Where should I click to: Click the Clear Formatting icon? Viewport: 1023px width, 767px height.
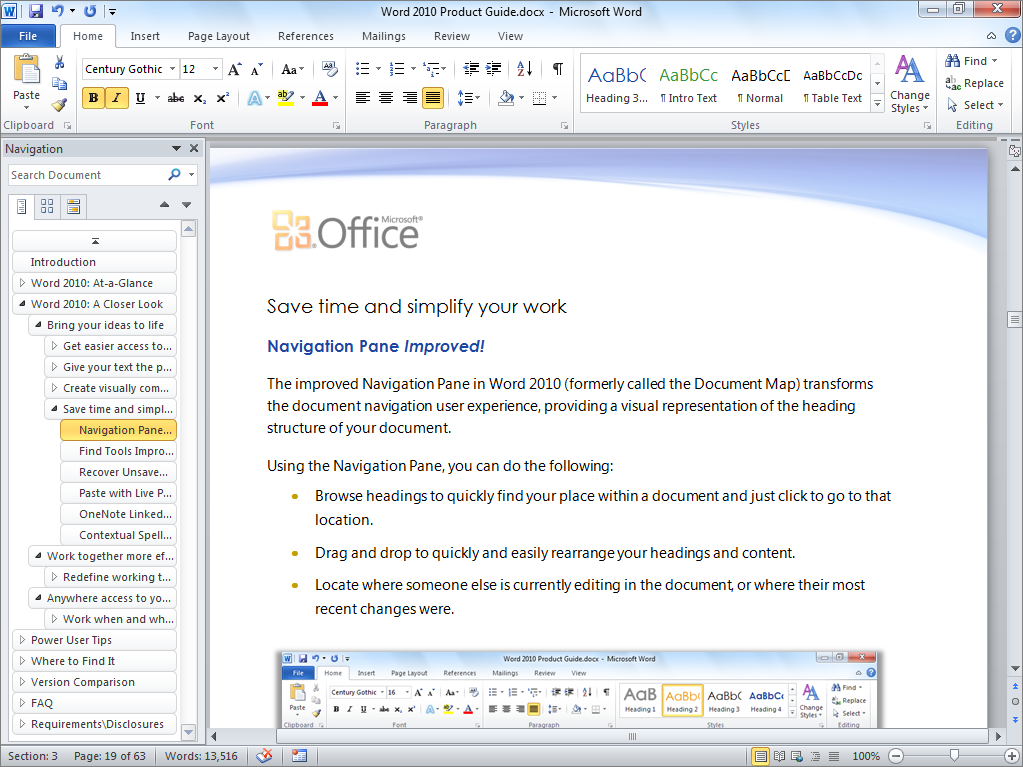[329, 68]
